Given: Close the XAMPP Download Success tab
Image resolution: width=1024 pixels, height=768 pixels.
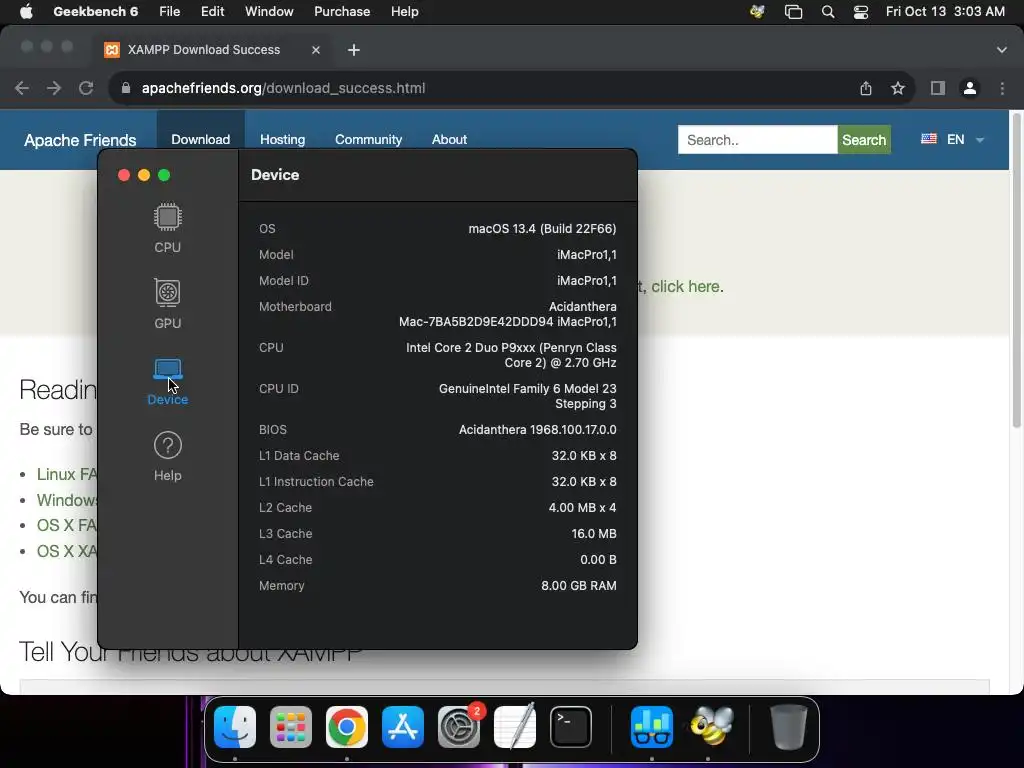Looking at the screenshot, I should (315, 50).
